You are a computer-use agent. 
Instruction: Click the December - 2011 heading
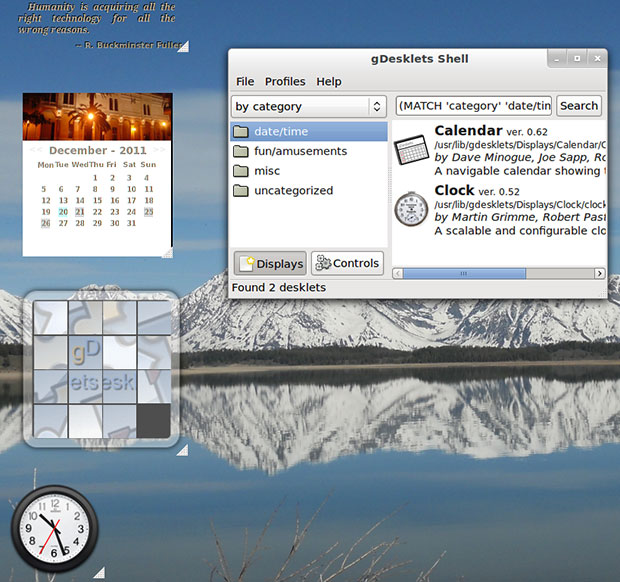98,150
